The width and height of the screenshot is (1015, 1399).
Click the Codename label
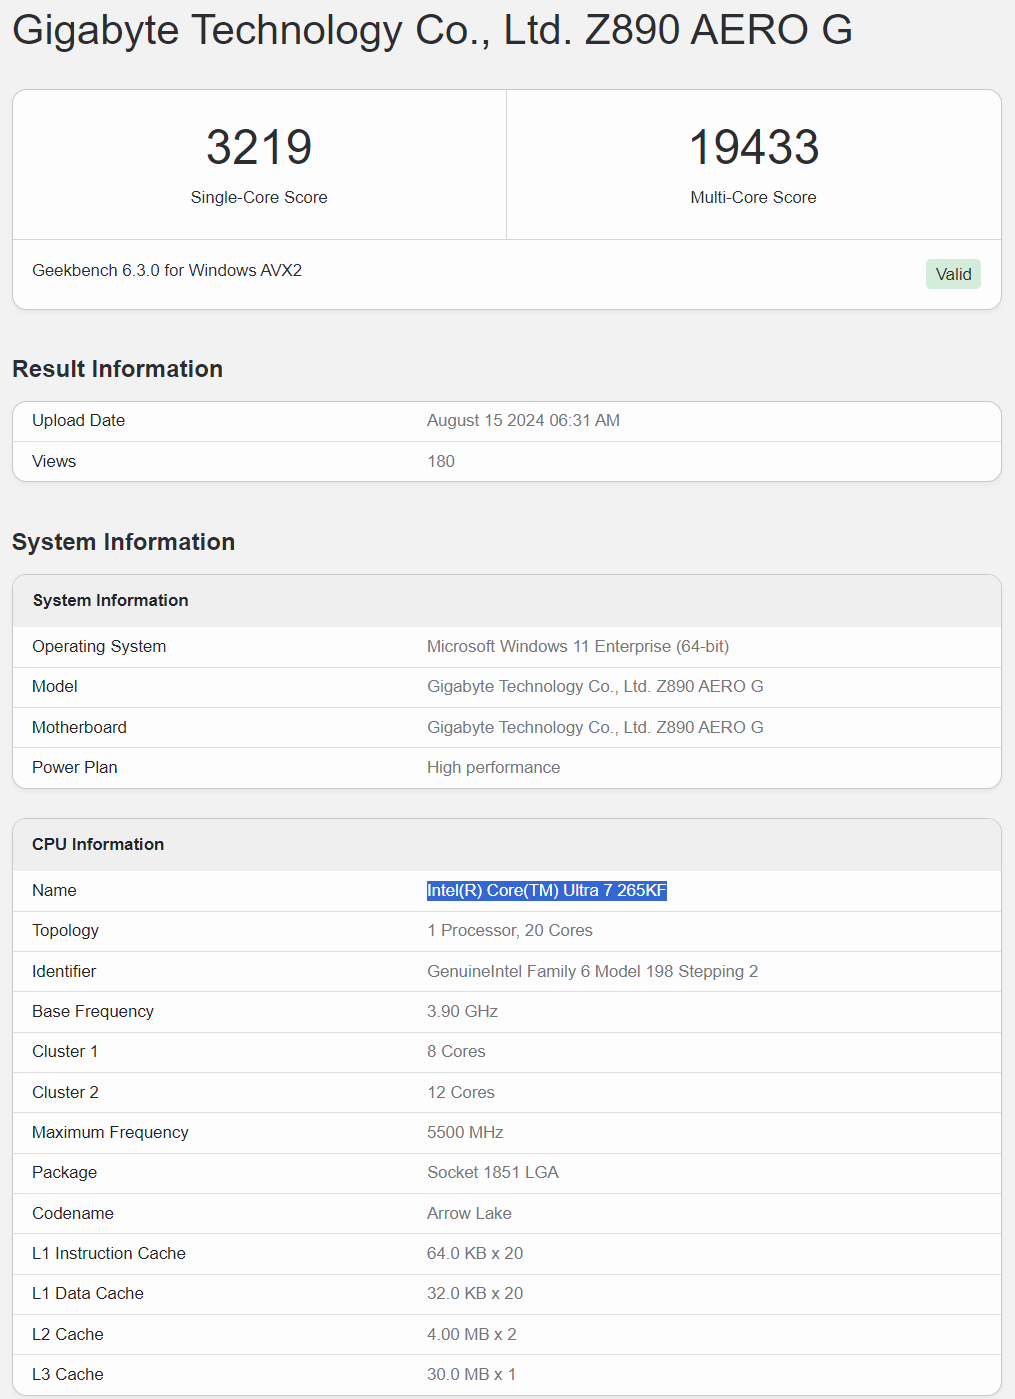73,1213
